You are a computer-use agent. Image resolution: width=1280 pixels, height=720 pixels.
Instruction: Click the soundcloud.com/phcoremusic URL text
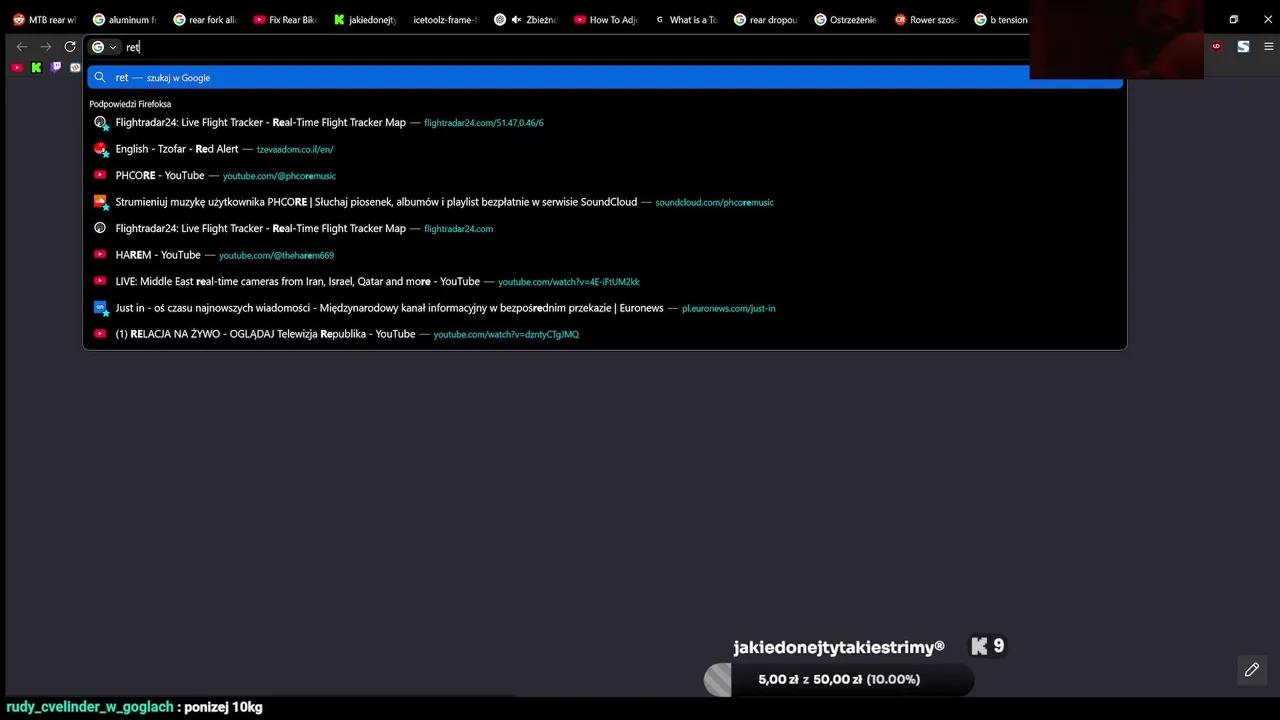click(x=714, y=202)
